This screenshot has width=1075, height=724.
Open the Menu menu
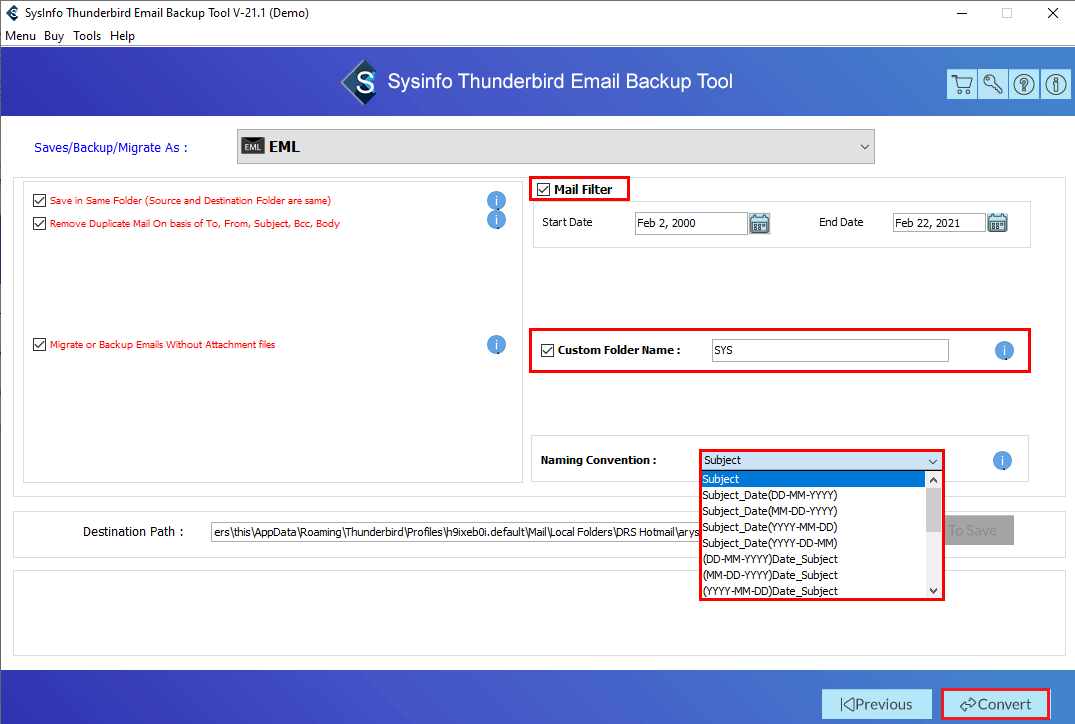pyautogui.click(x=21, y=36)
